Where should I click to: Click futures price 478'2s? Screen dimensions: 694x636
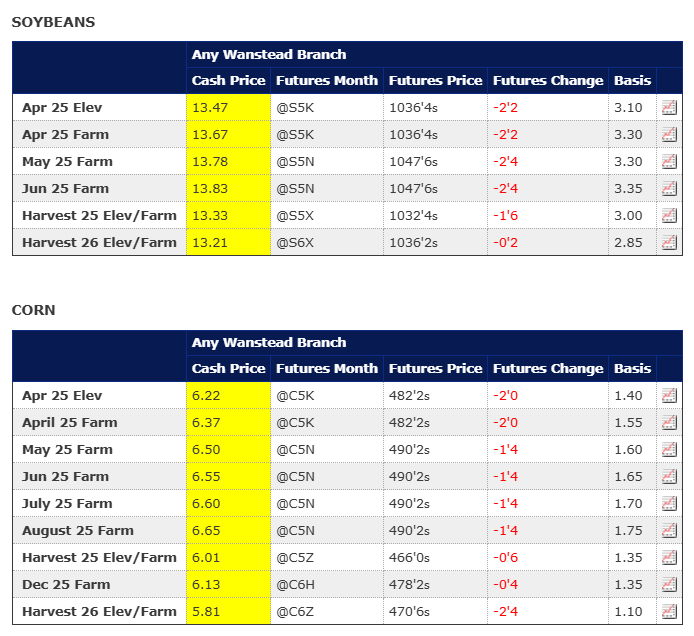pos(409,584)
